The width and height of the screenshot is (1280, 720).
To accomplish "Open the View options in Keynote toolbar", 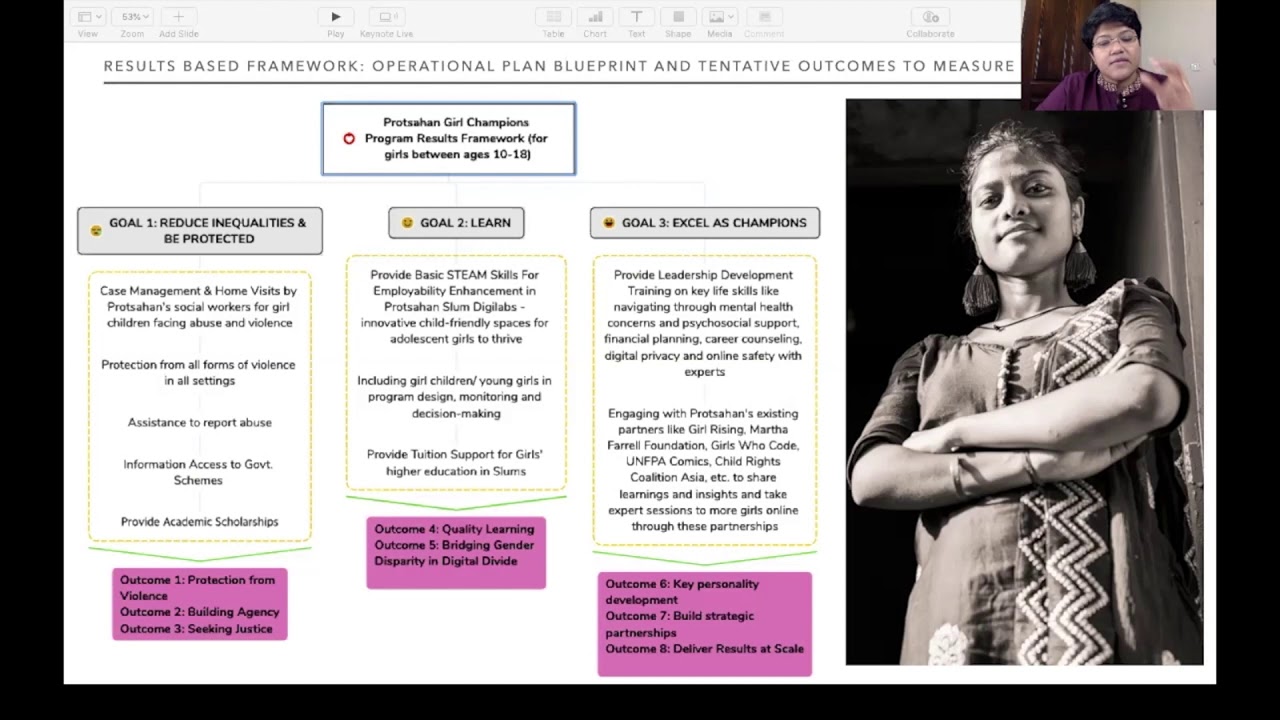I will [x=88, y=17].
